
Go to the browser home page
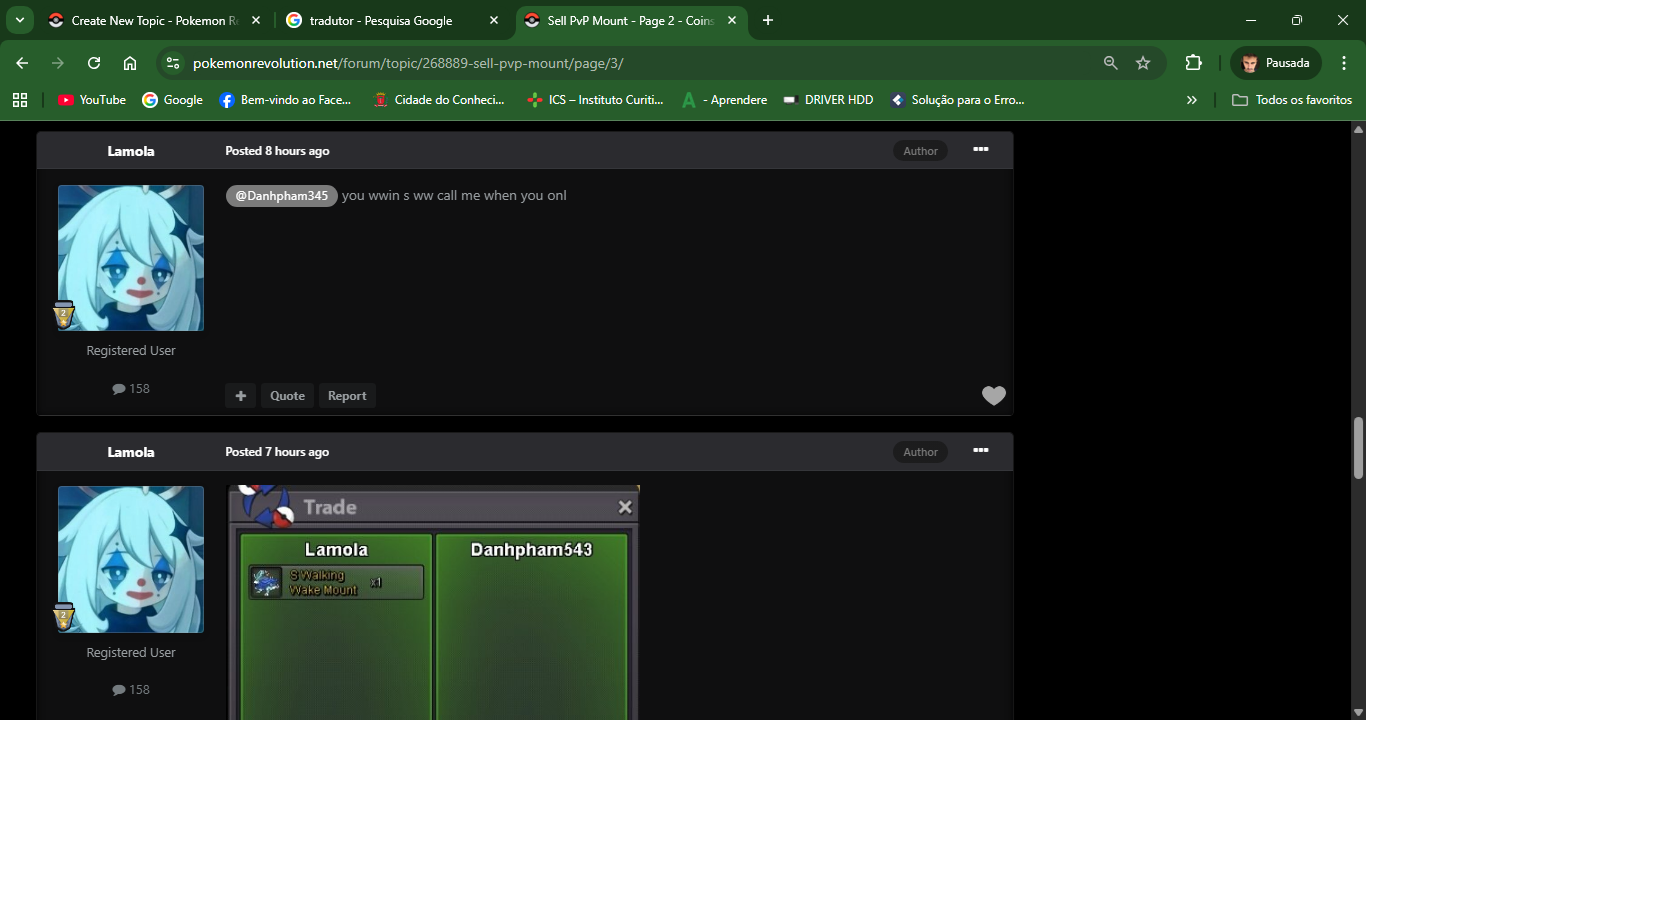coord(130,63)
